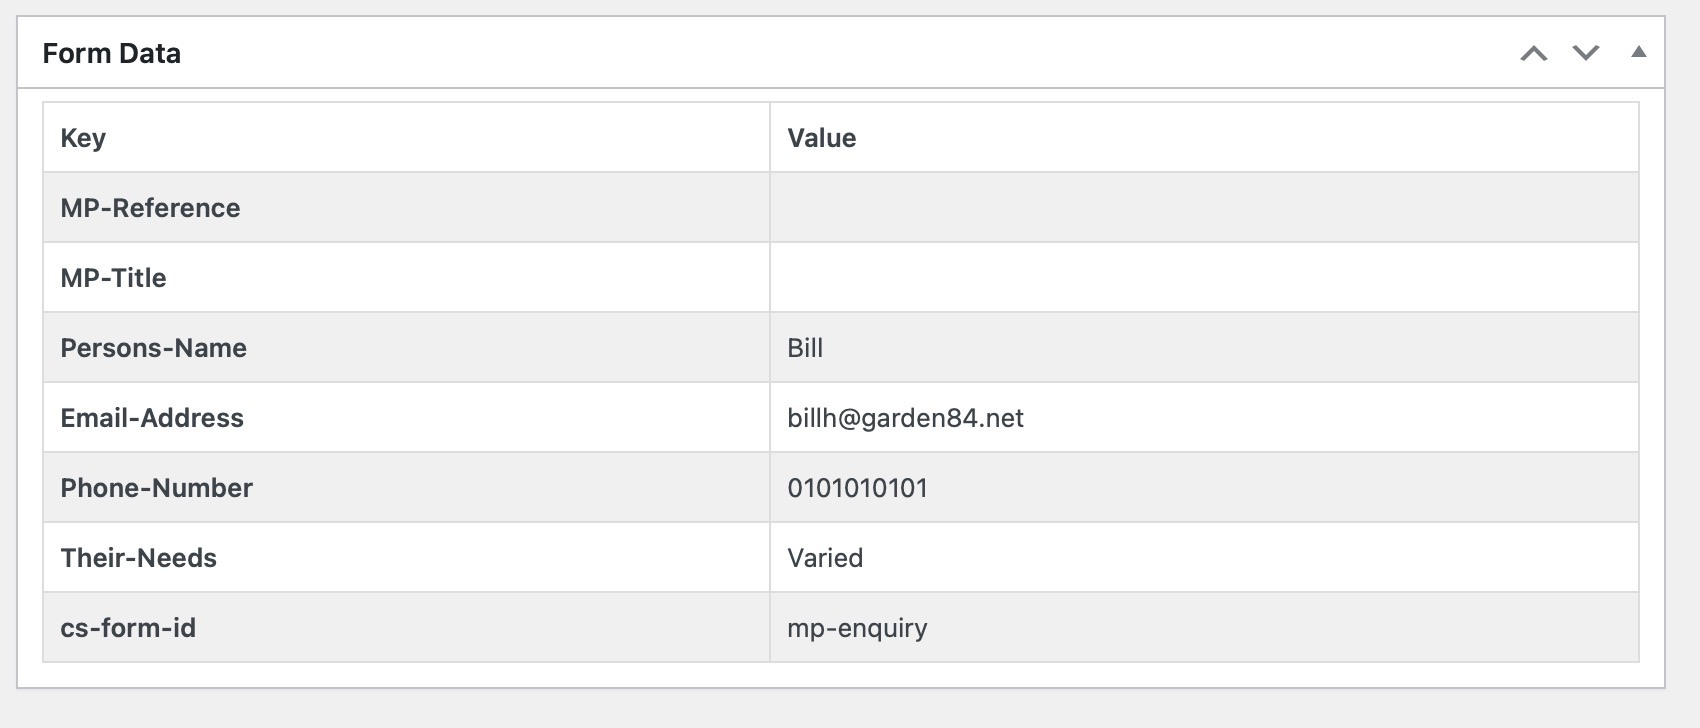Click the Form Data panel heading

[x=112, y=54]
